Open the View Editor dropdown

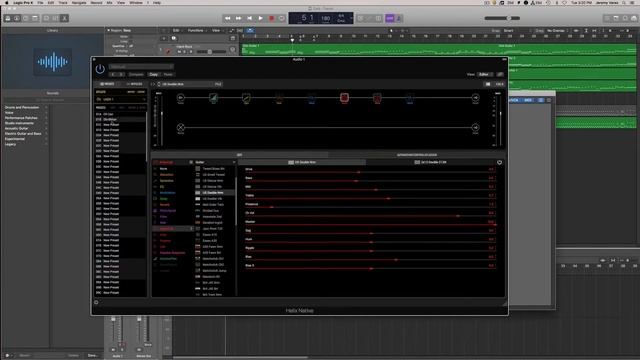coord(485,75)
